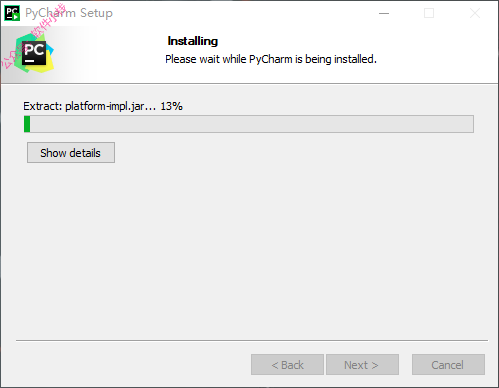Click the PyCharm icon in title bar
499x388 pixels.
[12, 13]
